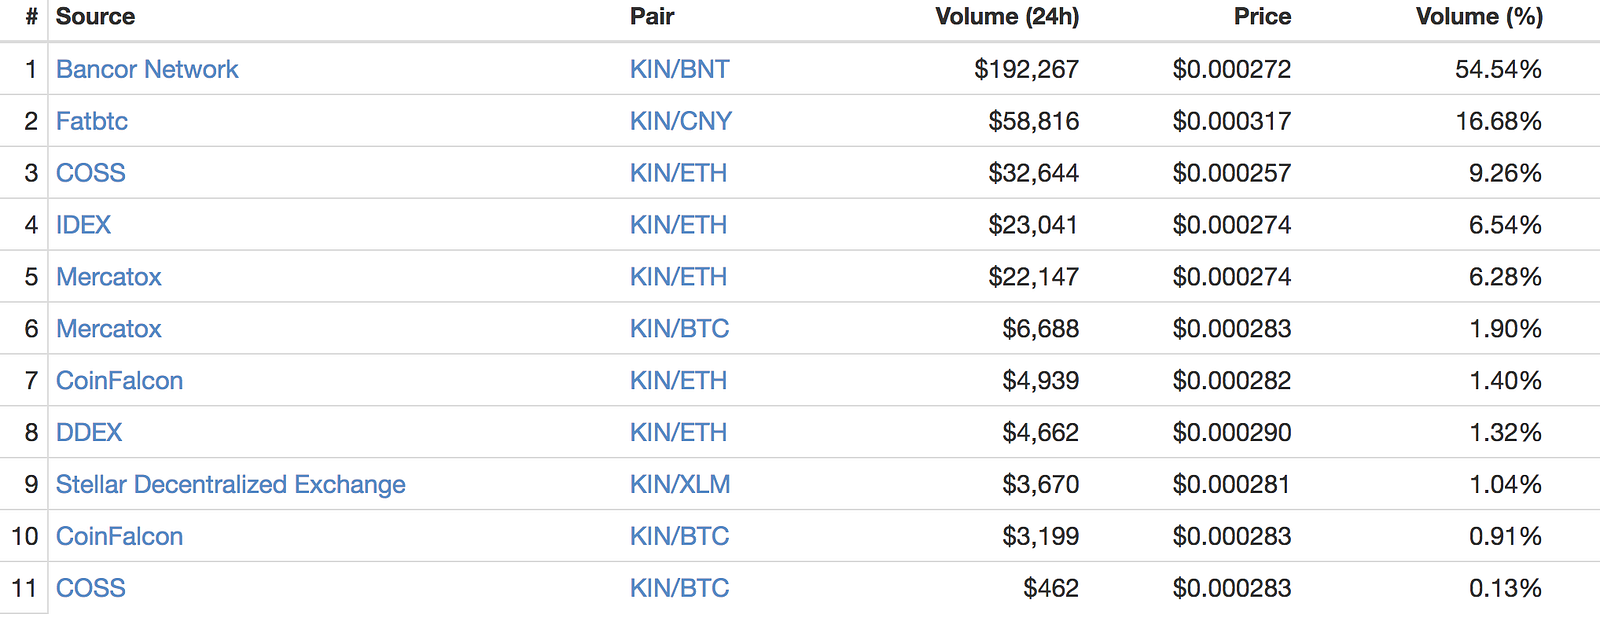Sort by Volume (%) column header
Image resolution: width=1600 pixels, height=622 pixels.
[1479, 17]
